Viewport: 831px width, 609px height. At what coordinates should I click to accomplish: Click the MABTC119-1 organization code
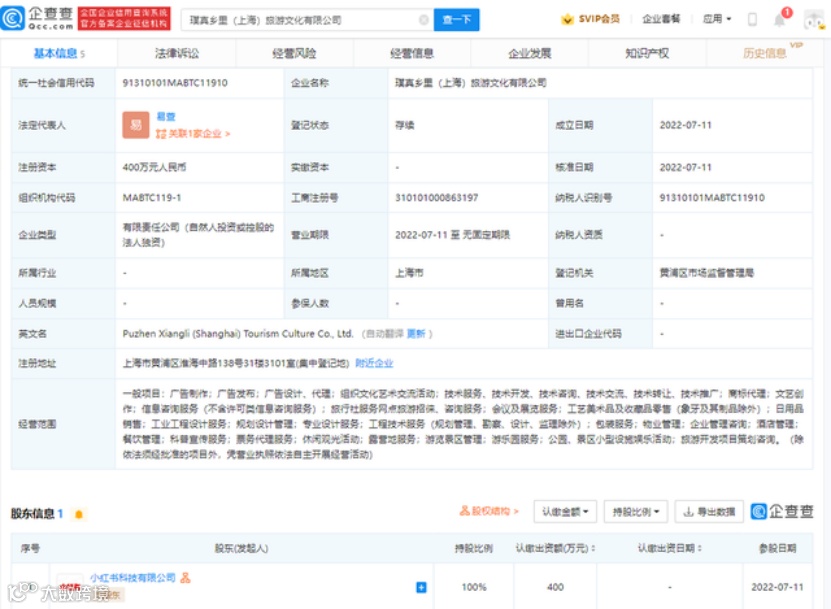click(152, 198)
